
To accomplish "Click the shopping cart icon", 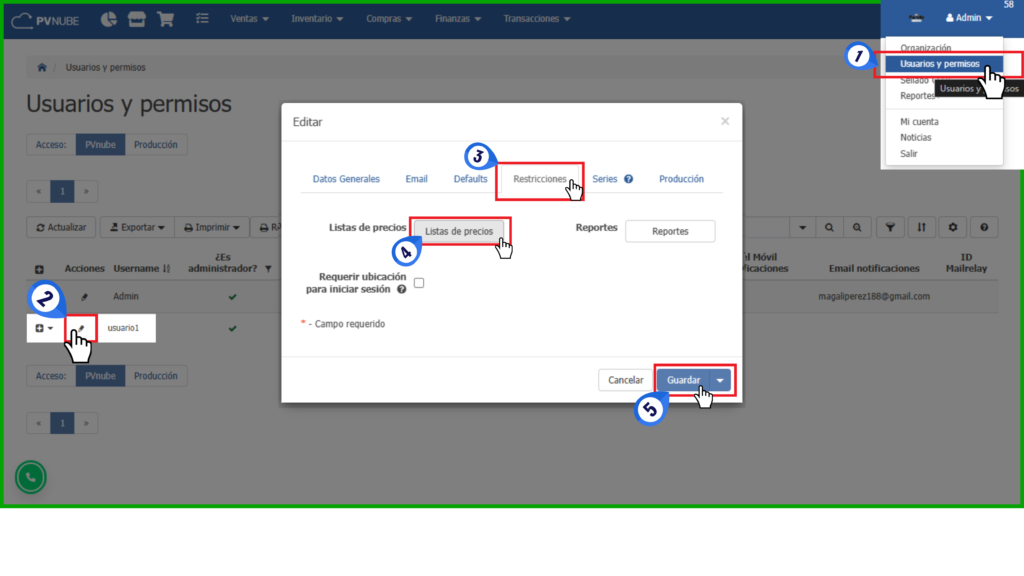I will coord(166,19).
